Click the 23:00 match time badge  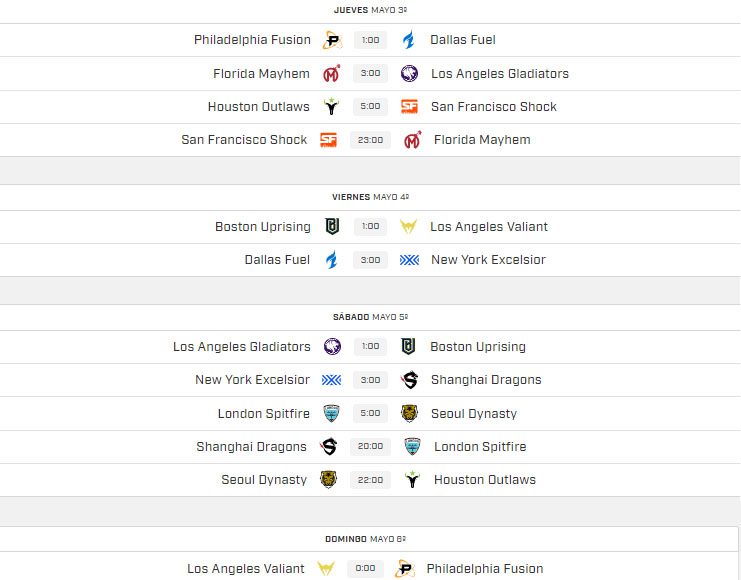pyautogui.click(x=370, y=140)
